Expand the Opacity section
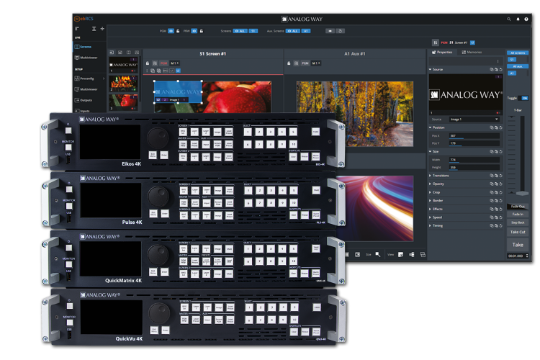Screen dimensions: 540x360 (x=430, y=184)
